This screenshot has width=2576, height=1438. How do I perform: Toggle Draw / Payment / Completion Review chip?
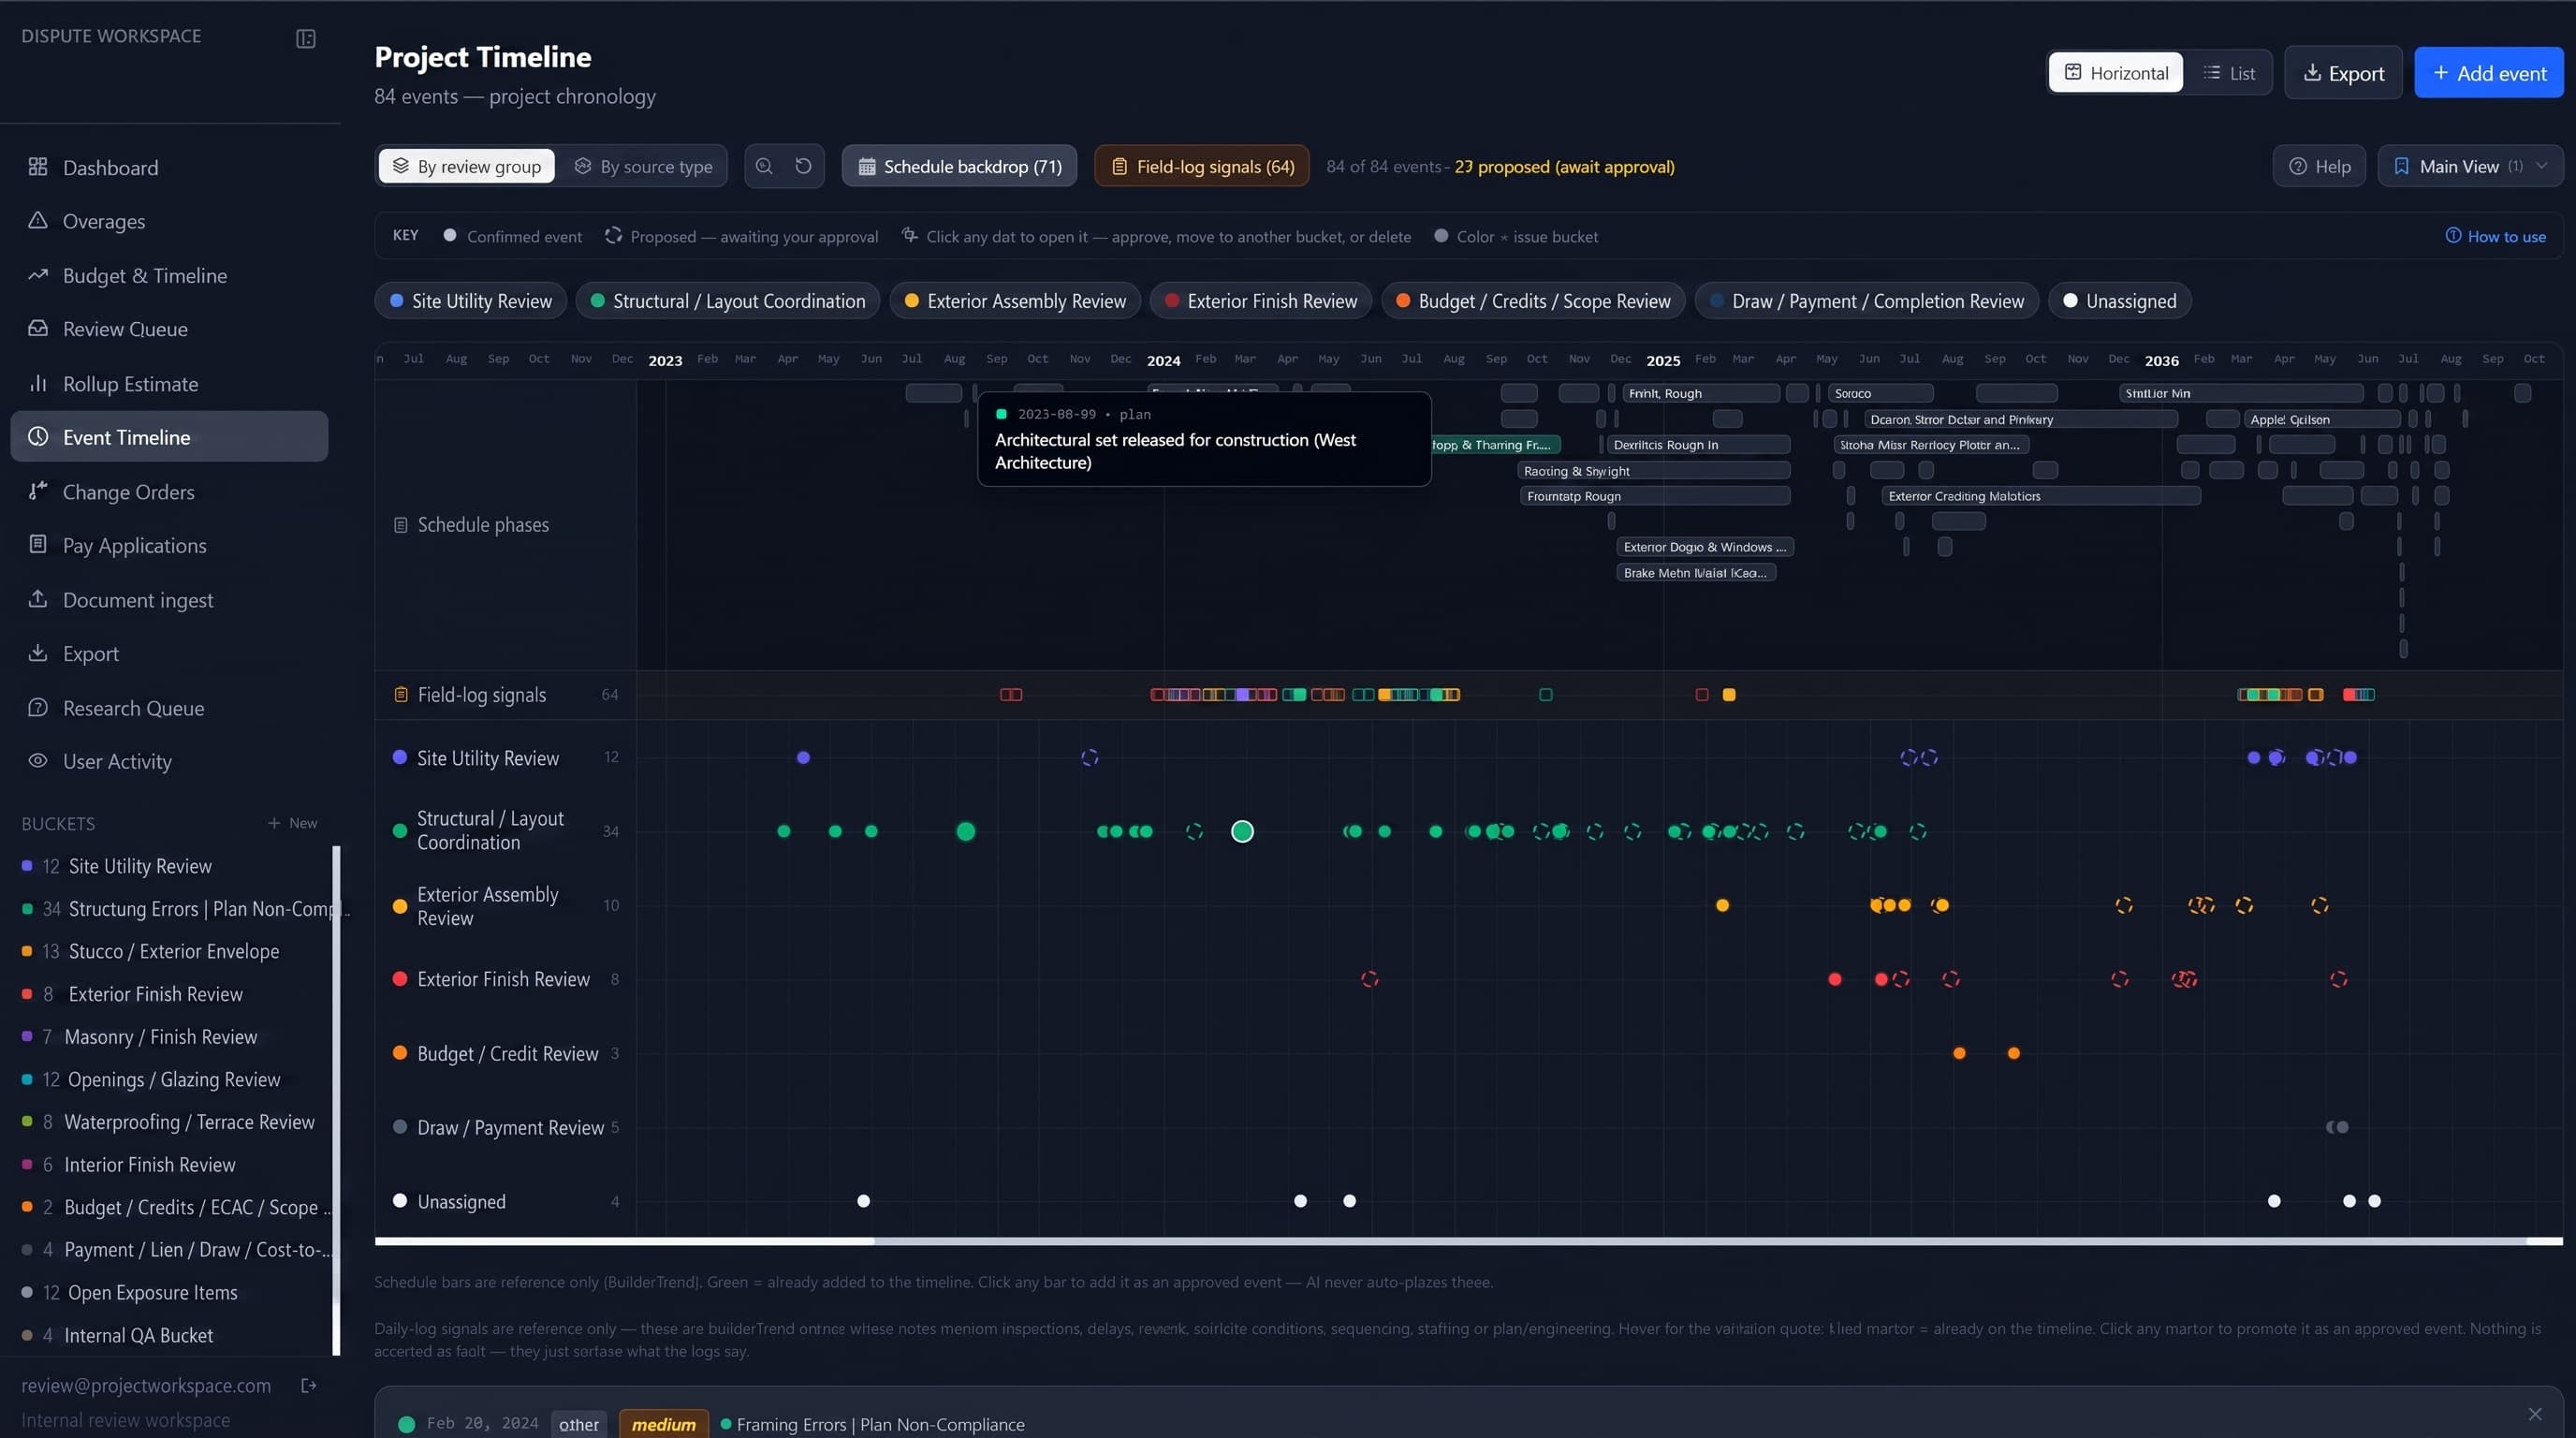(x=1866, y=301)
